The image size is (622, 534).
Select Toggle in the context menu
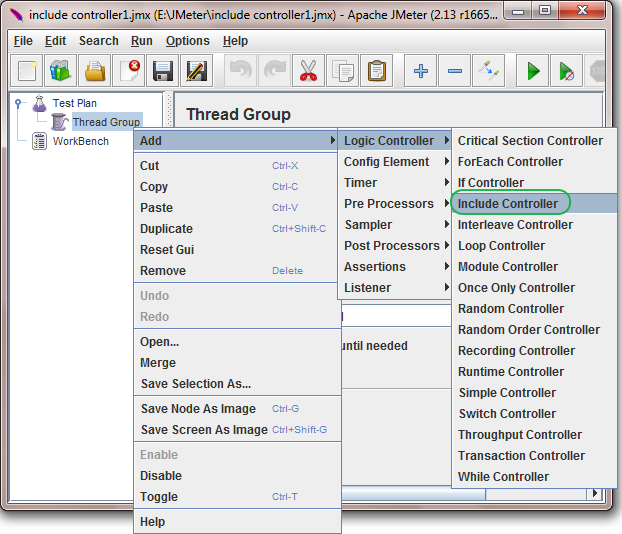pos(237,497)
